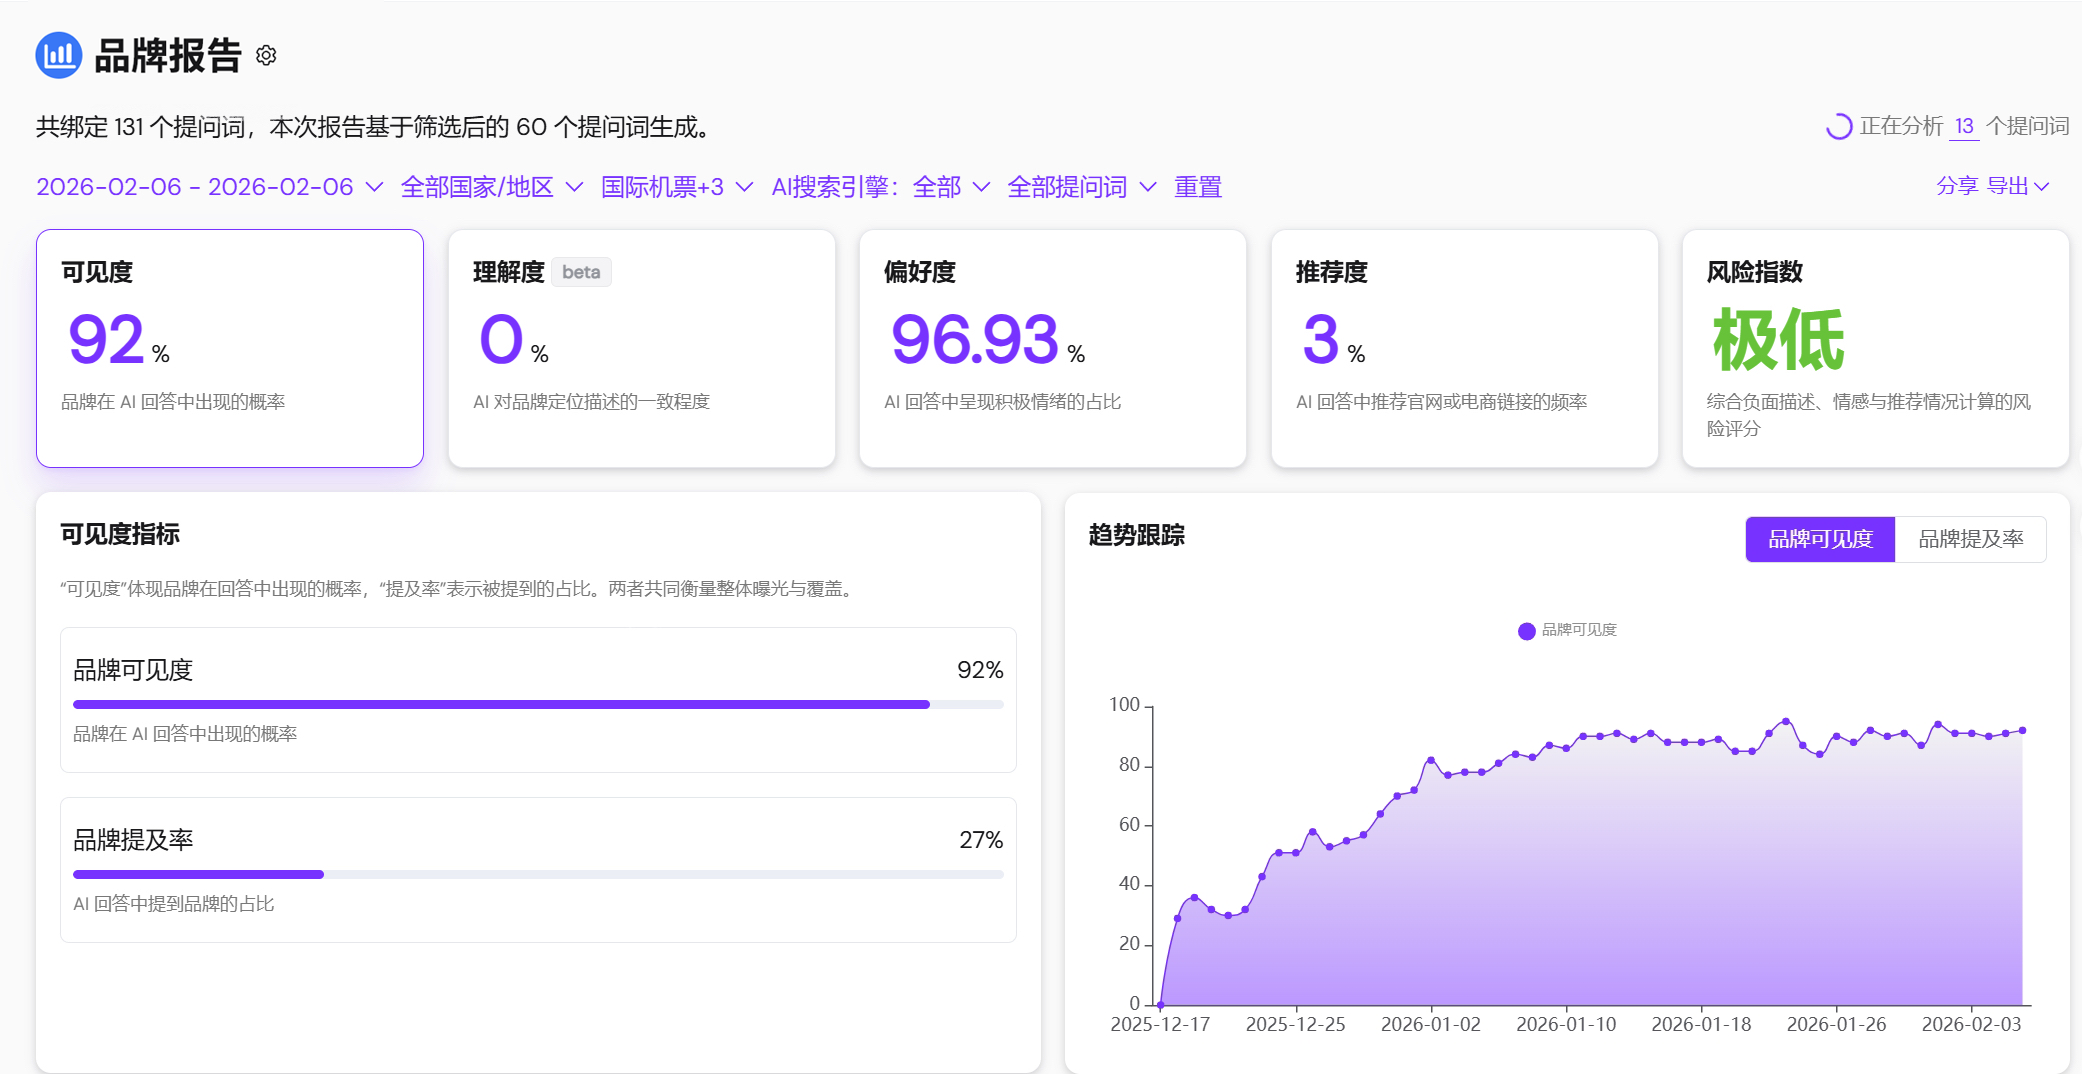Click the beta badge on 理解度

click(581, 272)
